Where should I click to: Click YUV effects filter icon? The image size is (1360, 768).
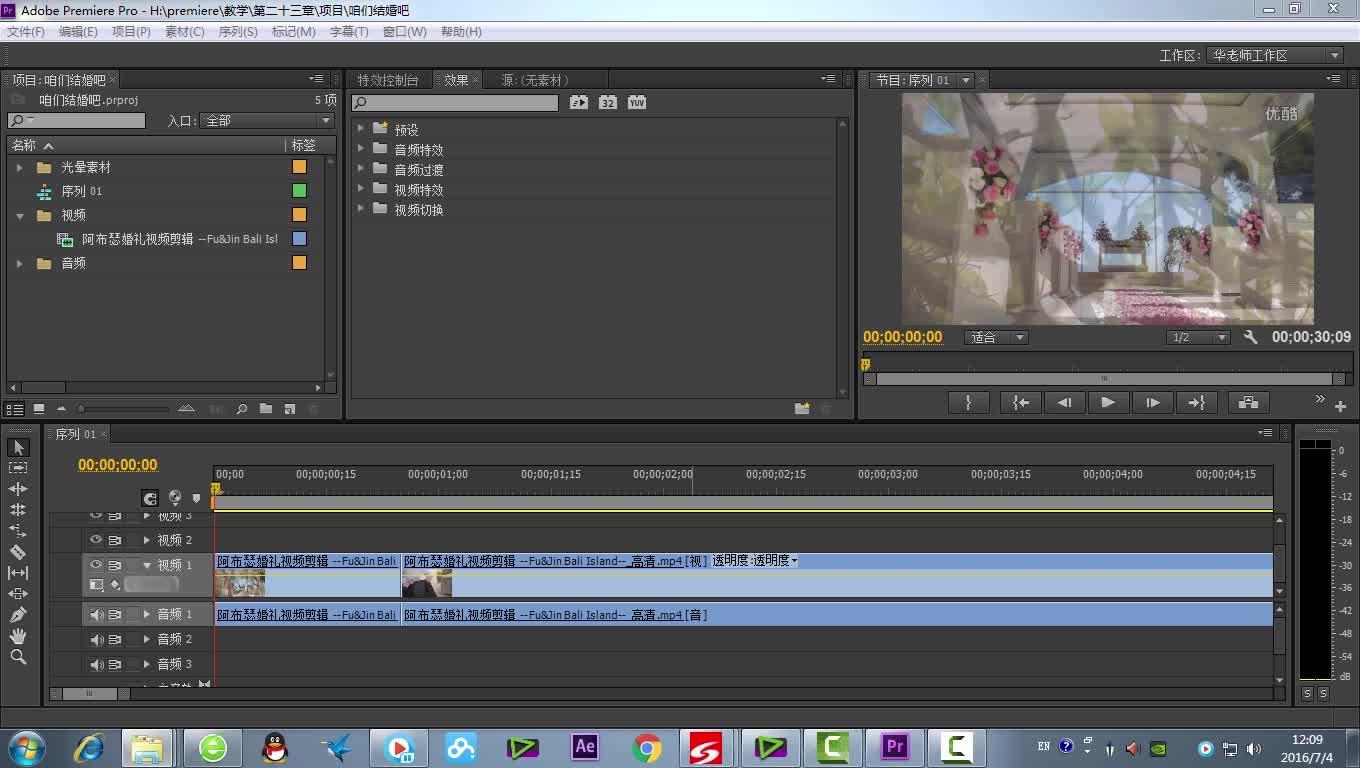coord(637,102)
